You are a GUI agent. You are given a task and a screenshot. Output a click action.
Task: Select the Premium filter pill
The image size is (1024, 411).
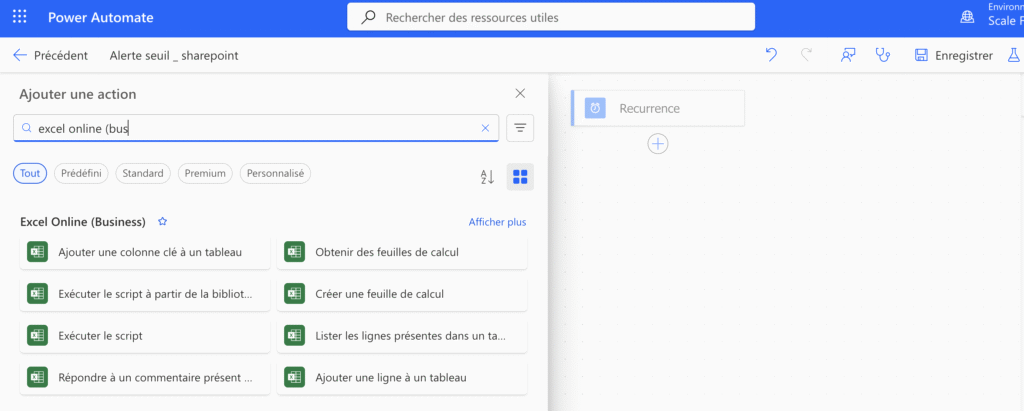coord(205,173)
